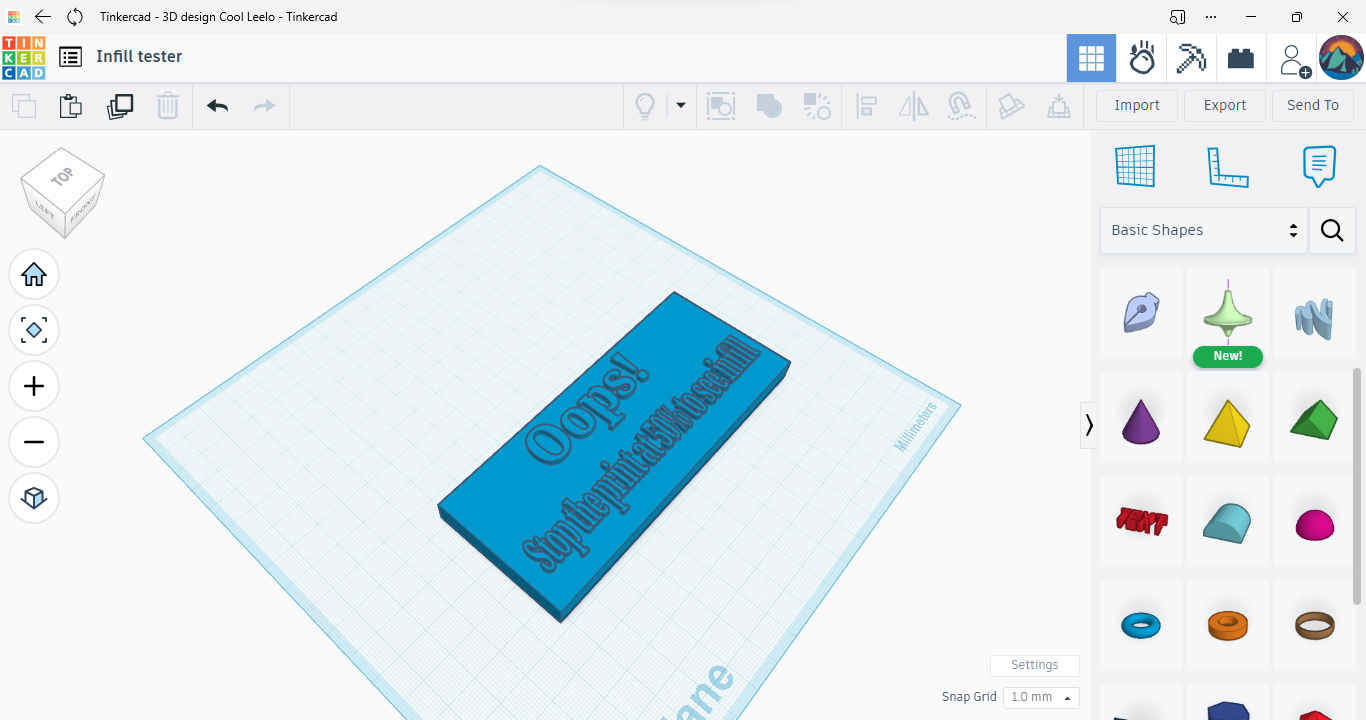Click the view cube TOP face

(62, 177)
